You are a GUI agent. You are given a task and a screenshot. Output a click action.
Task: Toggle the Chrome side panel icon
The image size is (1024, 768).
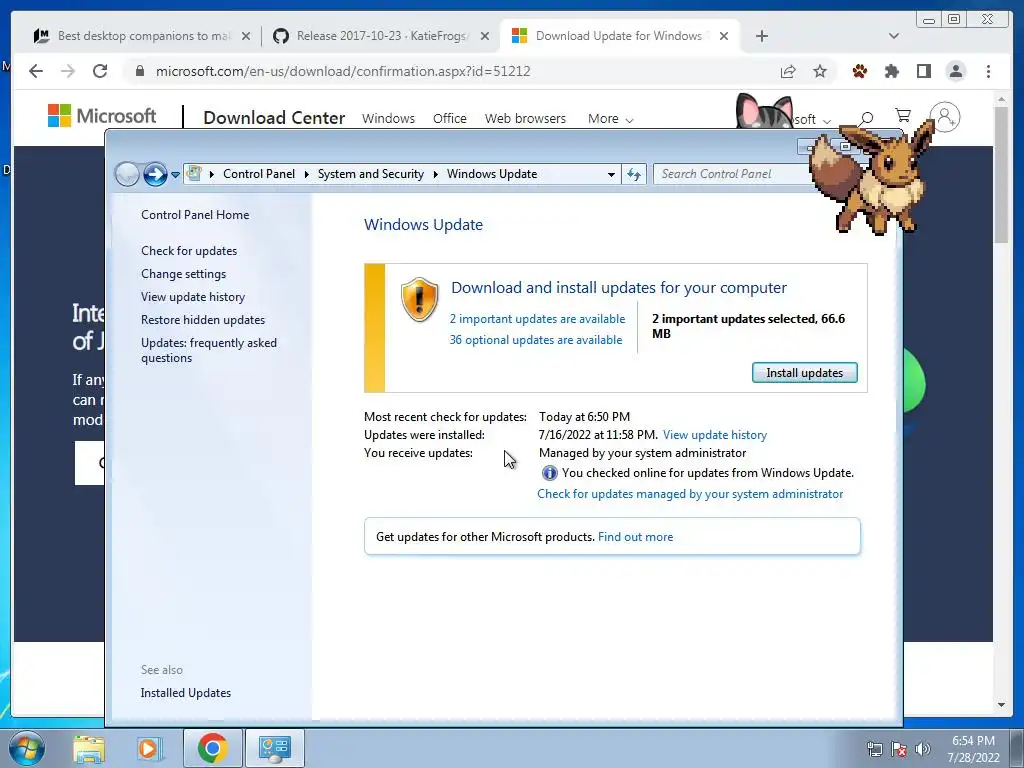click(x=923, y=71)
